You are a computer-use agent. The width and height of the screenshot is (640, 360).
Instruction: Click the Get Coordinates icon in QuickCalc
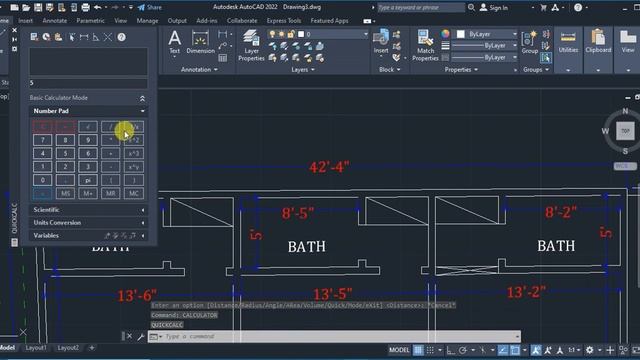[x=72, y=37]
